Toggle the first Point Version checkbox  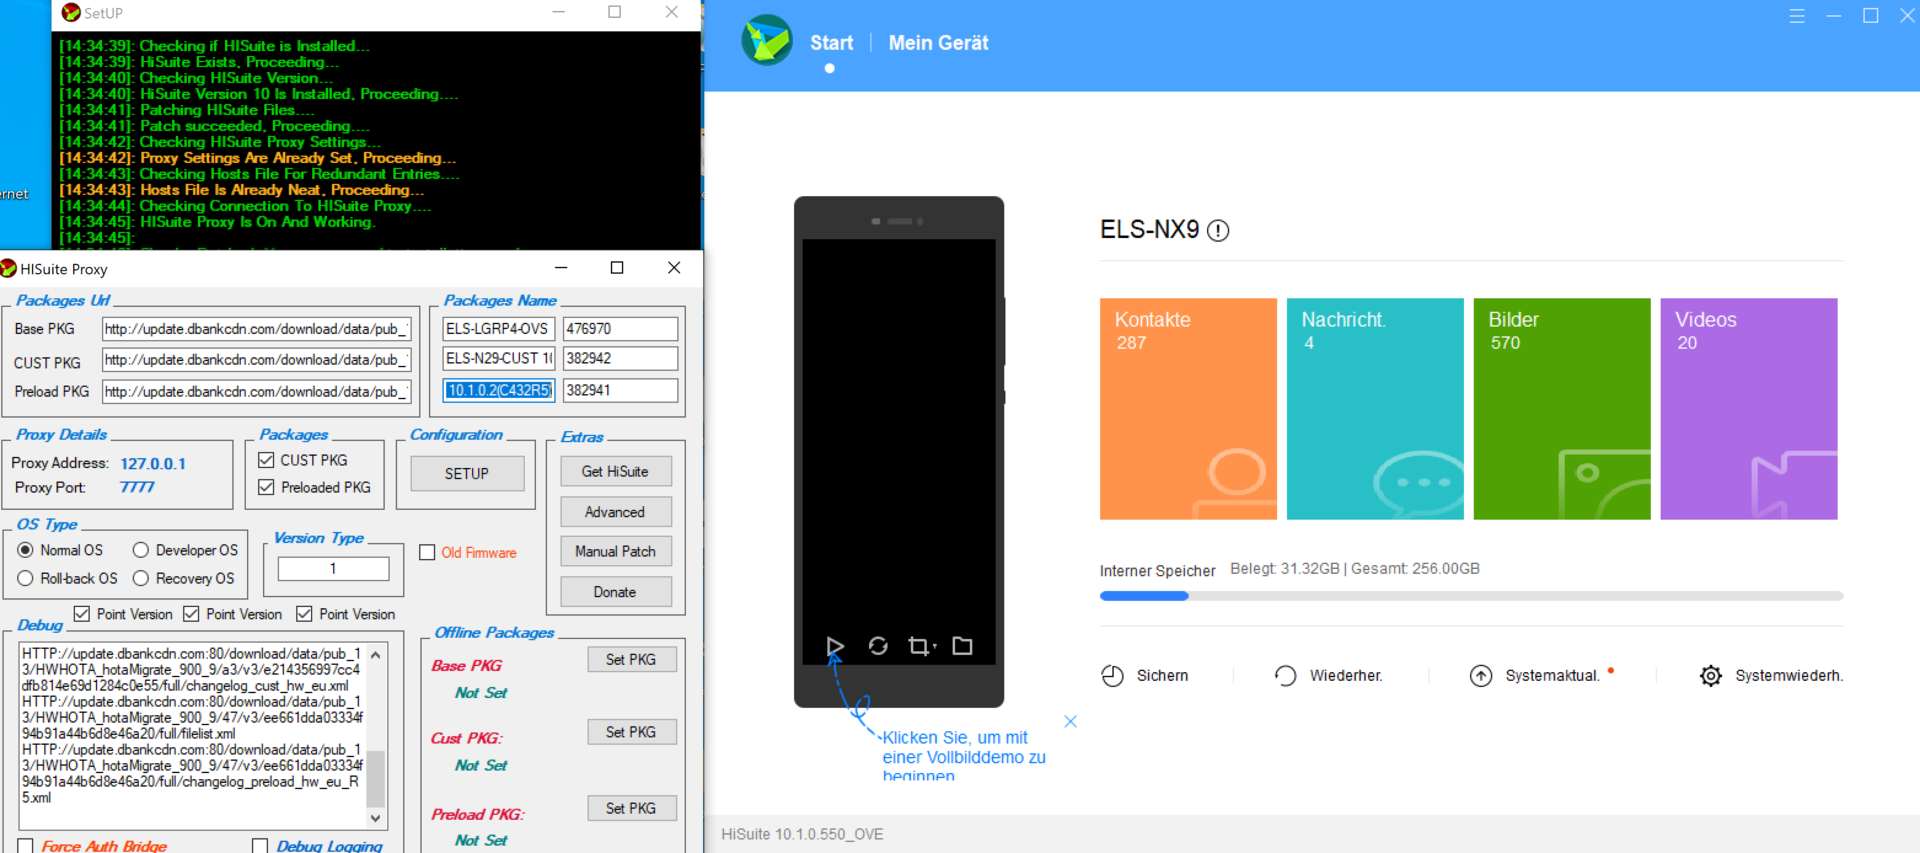[82, 614]
